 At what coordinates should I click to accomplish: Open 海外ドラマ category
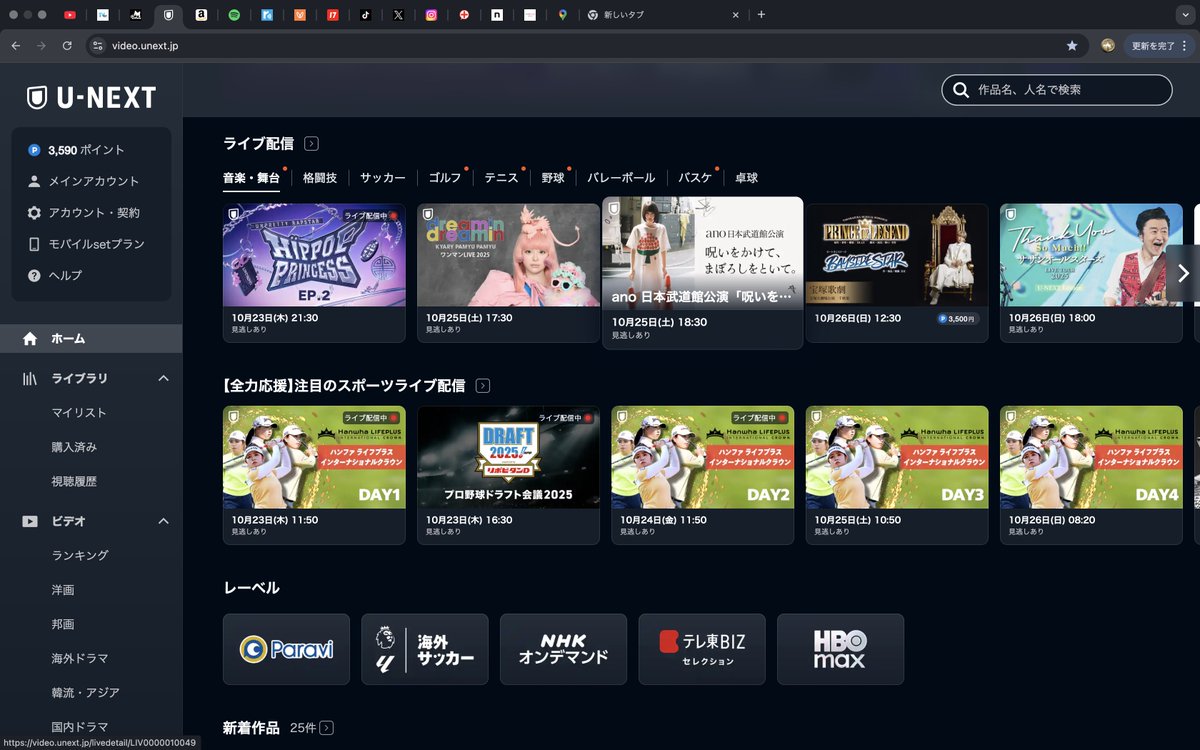(80, 659)
